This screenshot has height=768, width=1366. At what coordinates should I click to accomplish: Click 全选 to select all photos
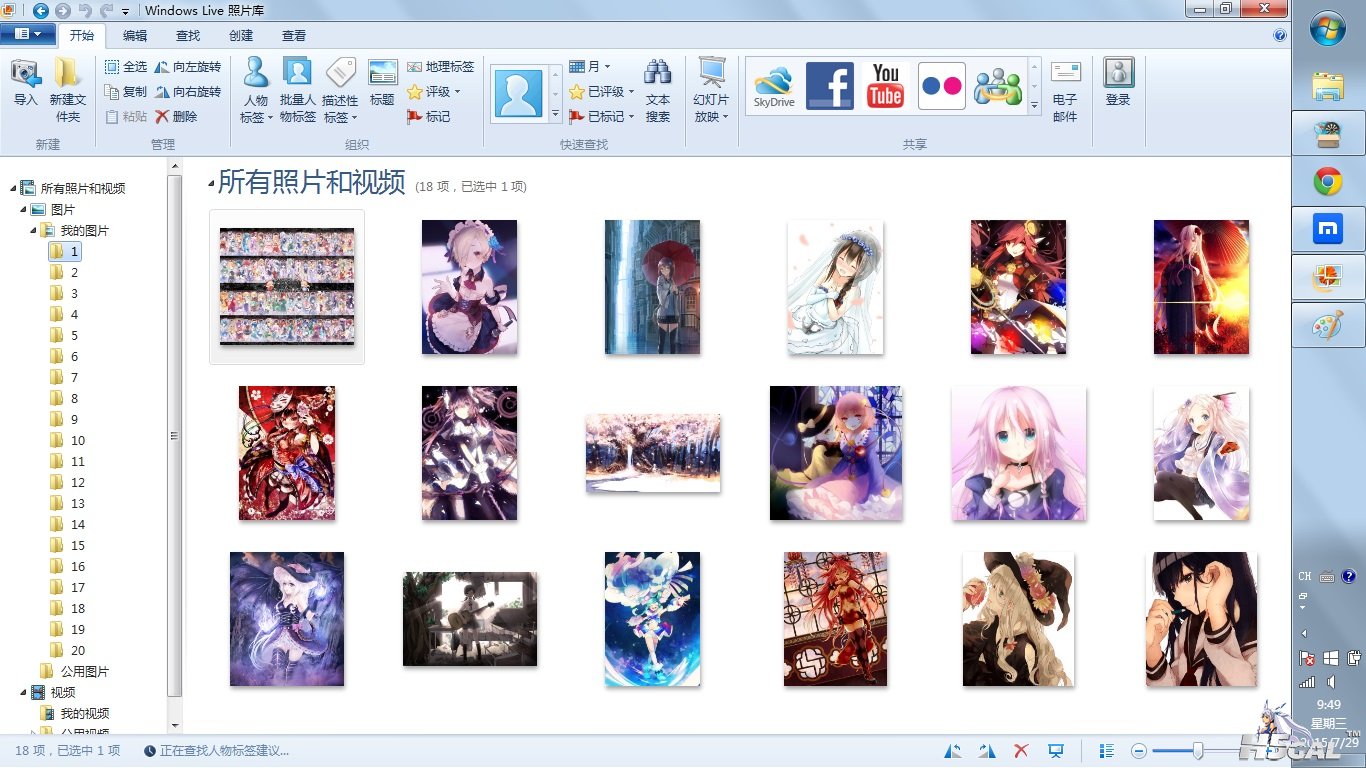point(126,67)
